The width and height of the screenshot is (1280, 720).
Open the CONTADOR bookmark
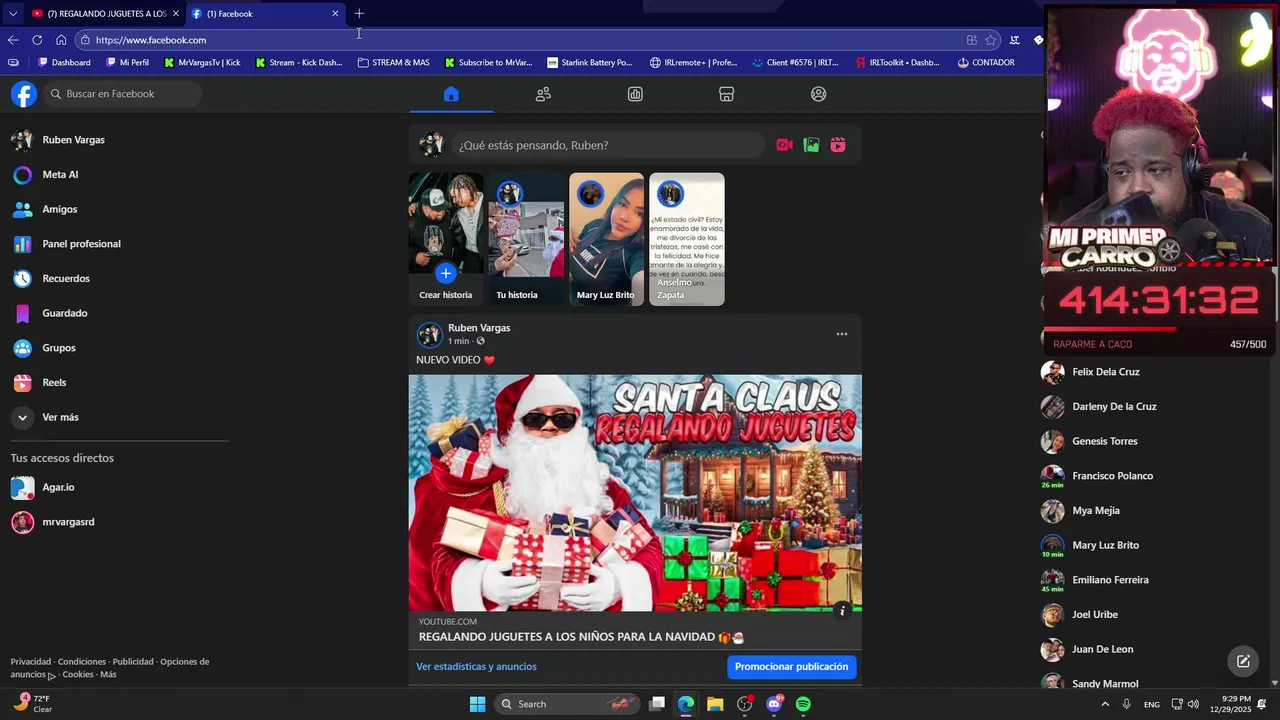[x=986, y=62]
